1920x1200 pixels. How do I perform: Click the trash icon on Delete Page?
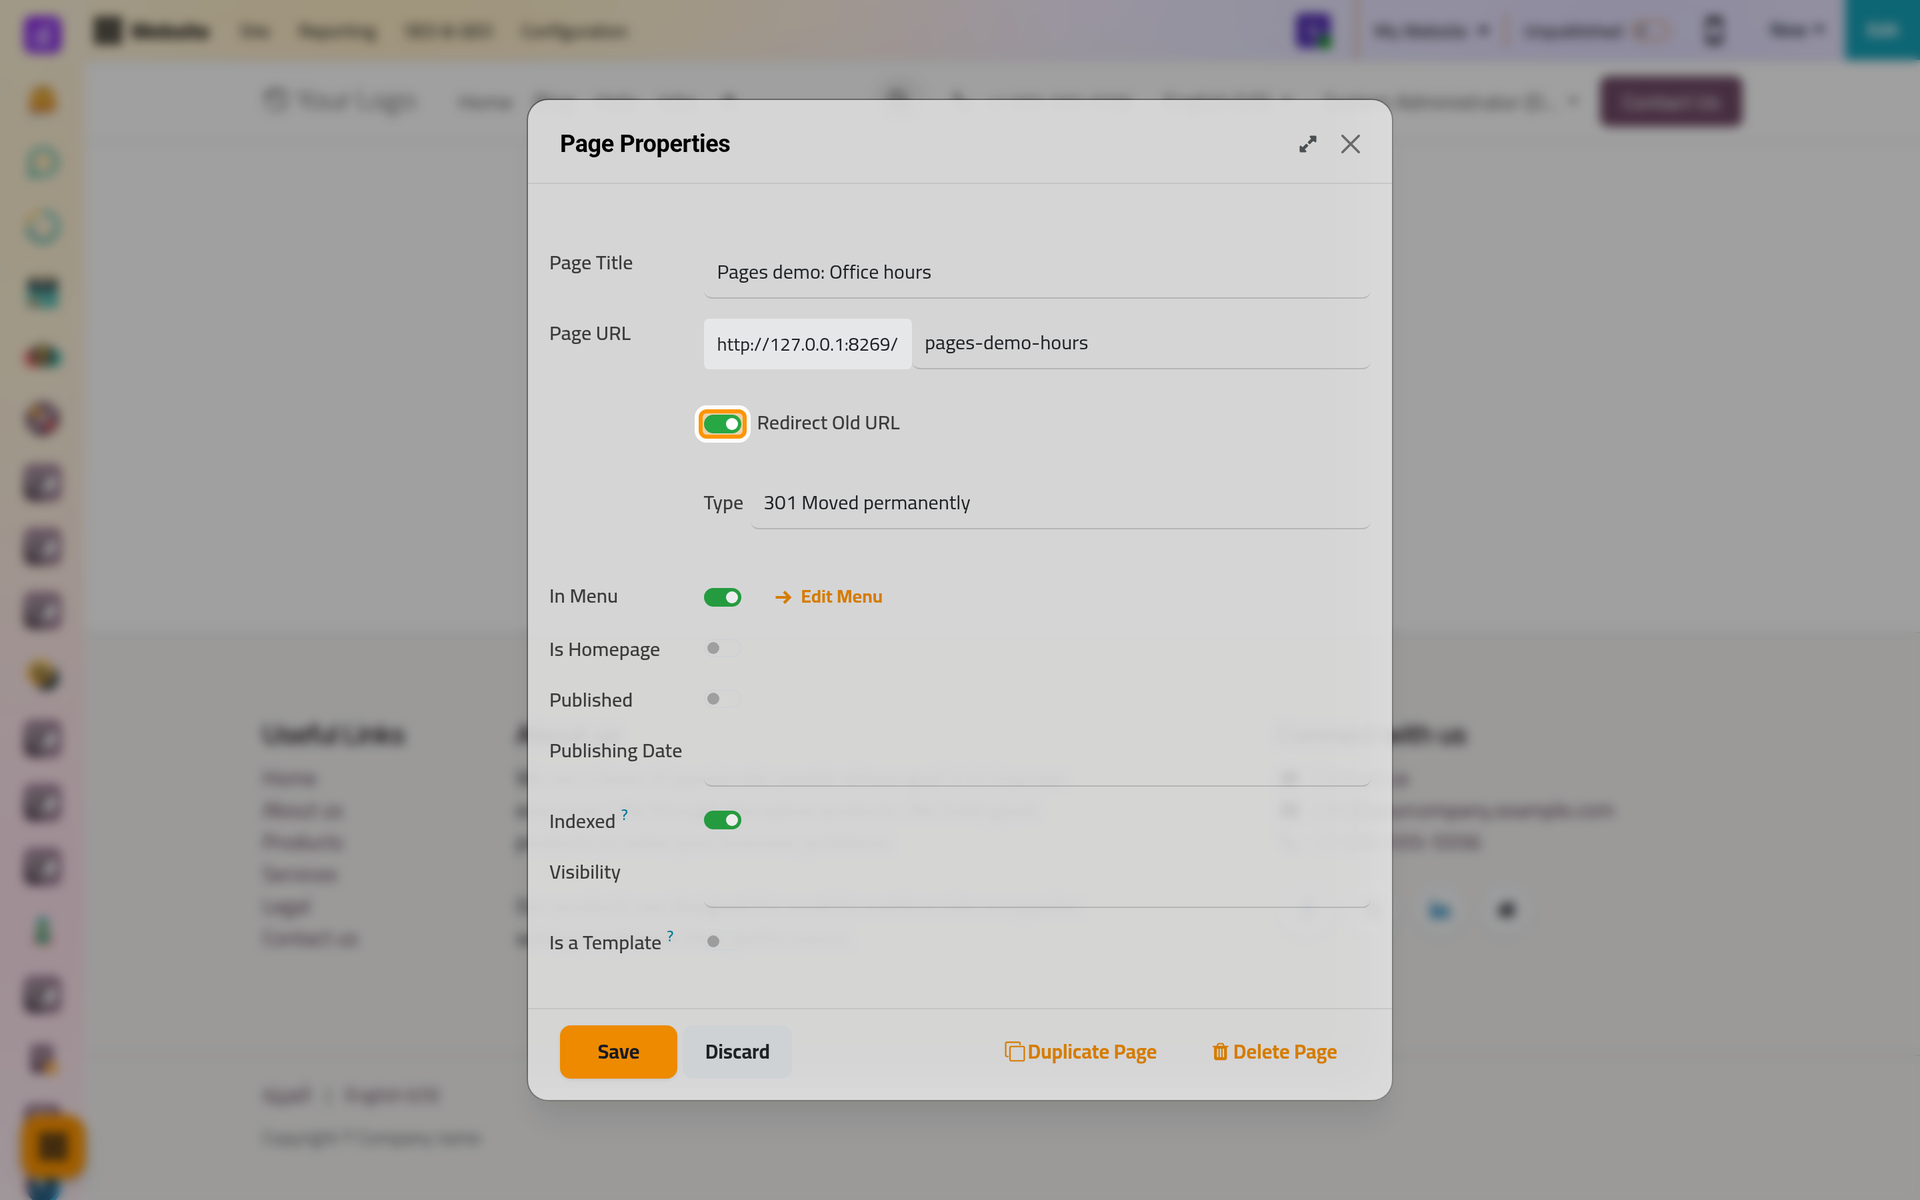[x=1220, y=1052]
